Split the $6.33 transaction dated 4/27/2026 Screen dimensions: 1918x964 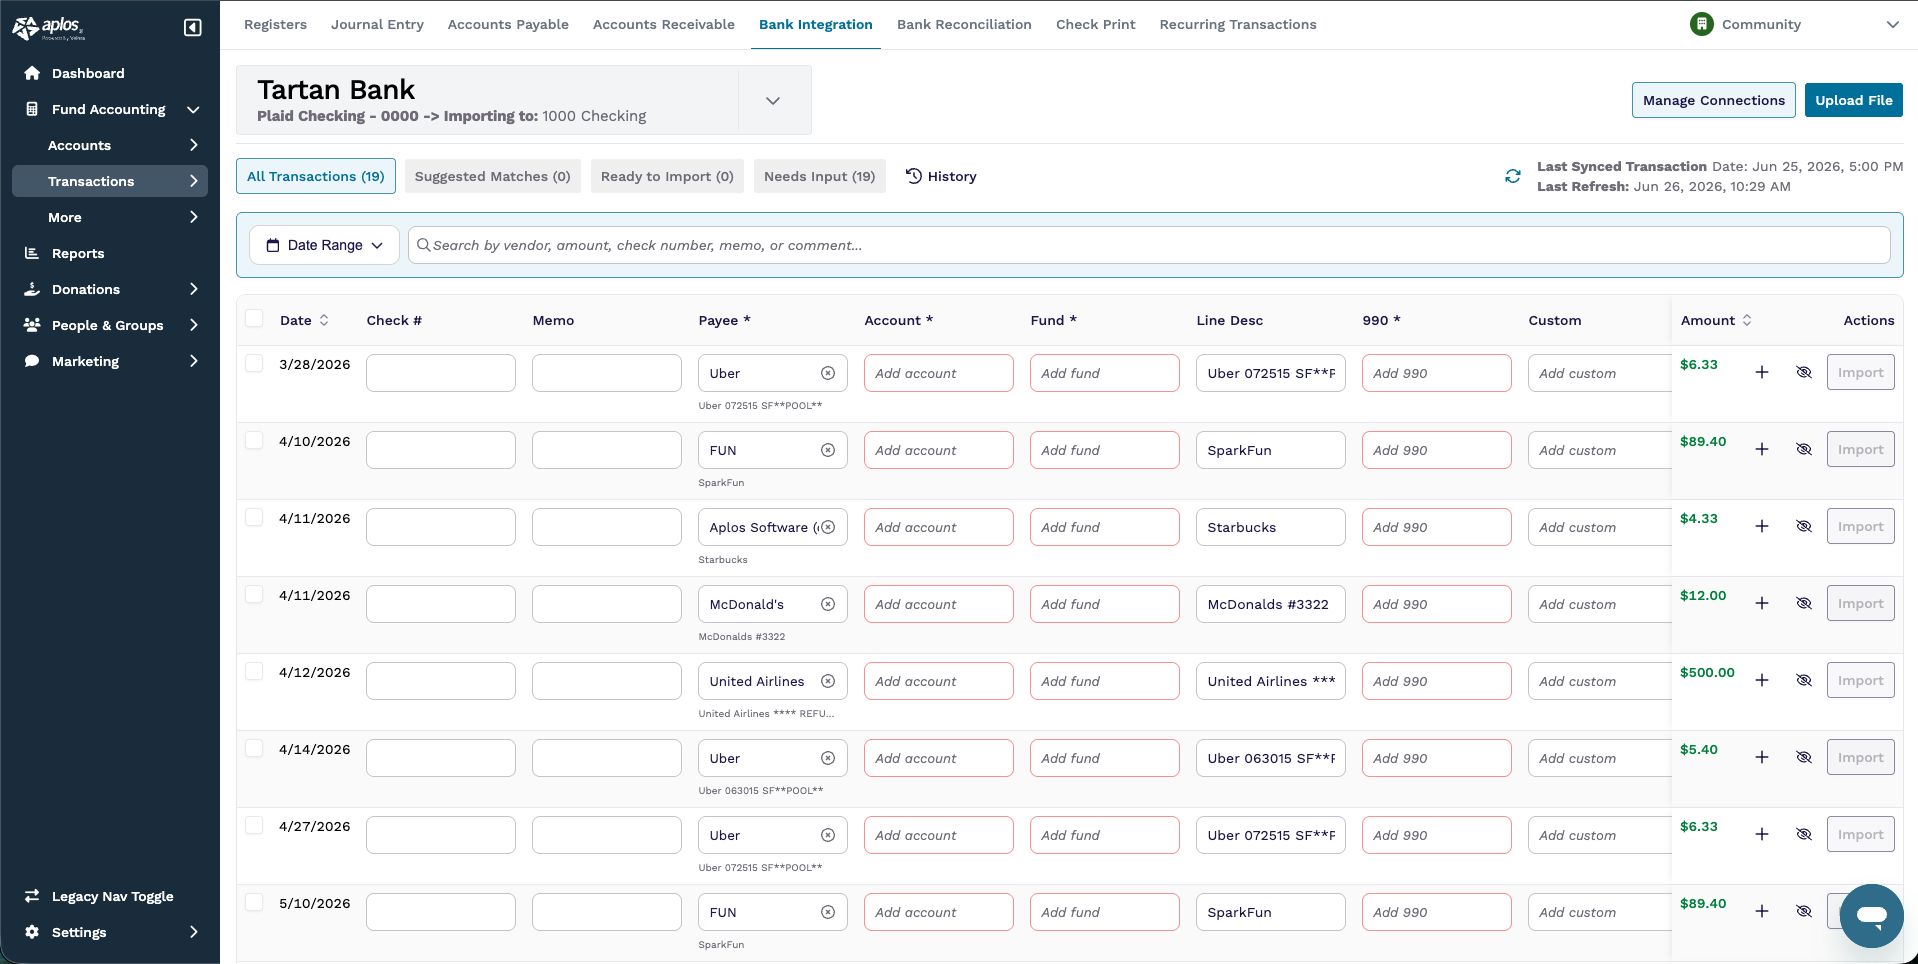click(x=1762, y=834)
